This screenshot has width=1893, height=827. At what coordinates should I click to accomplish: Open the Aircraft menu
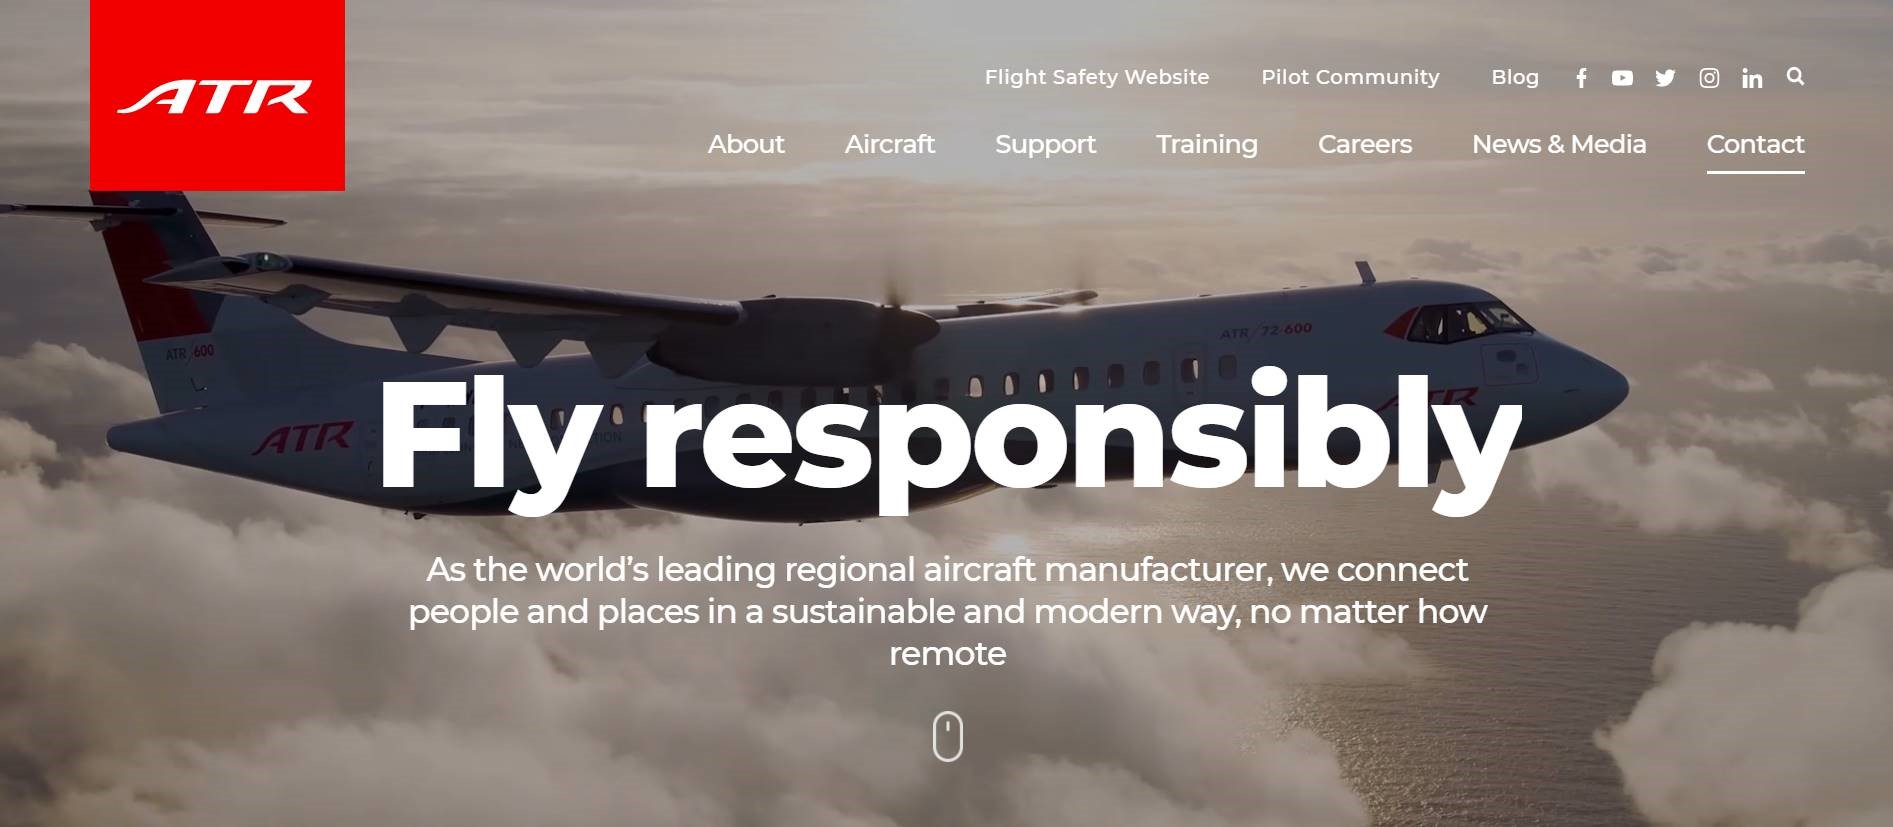point(890,144)
